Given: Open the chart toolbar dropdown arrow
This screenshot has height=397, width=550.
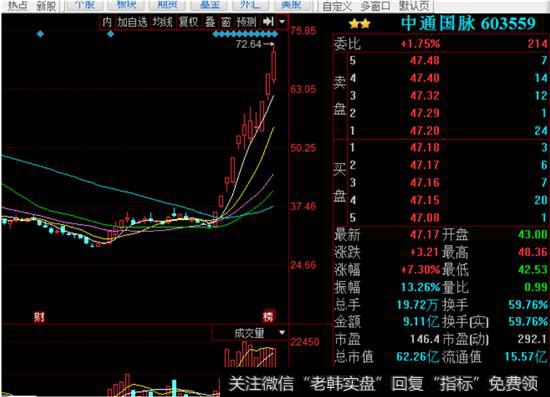Looking at the screenshot, I should click(x=282, y=22).
